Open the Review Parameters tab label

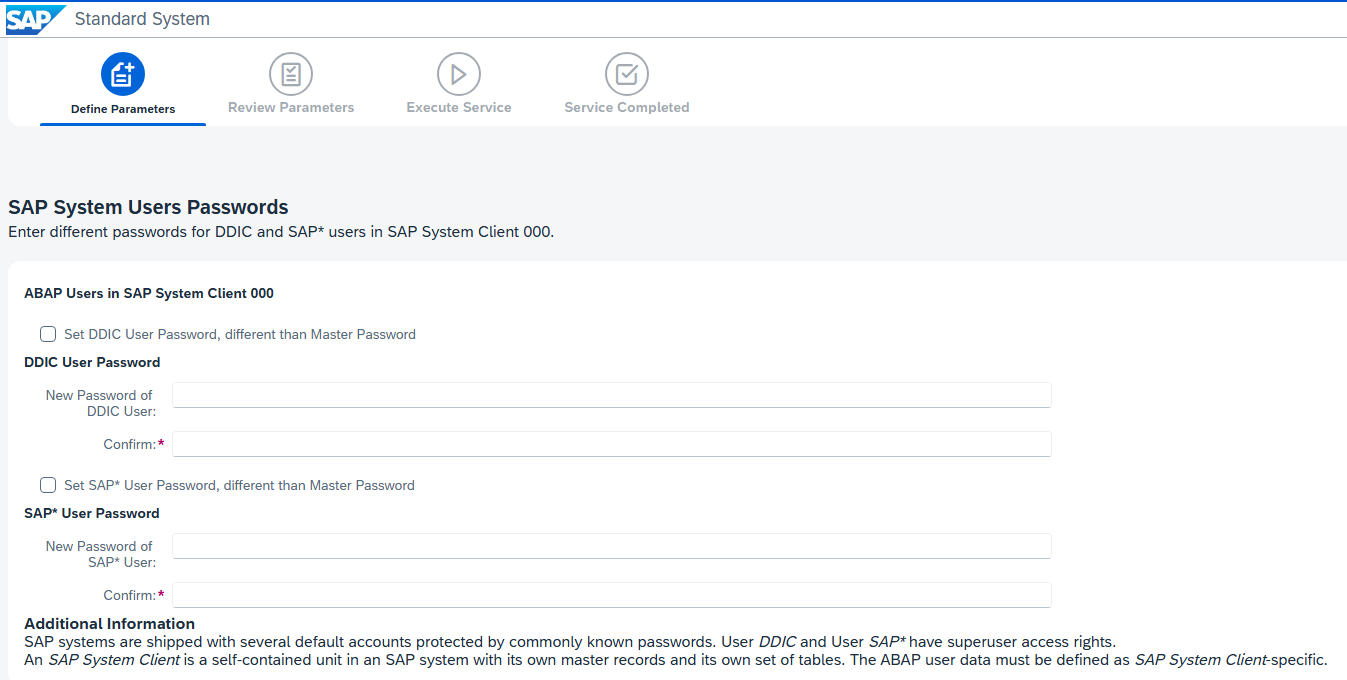click(291, 108)
